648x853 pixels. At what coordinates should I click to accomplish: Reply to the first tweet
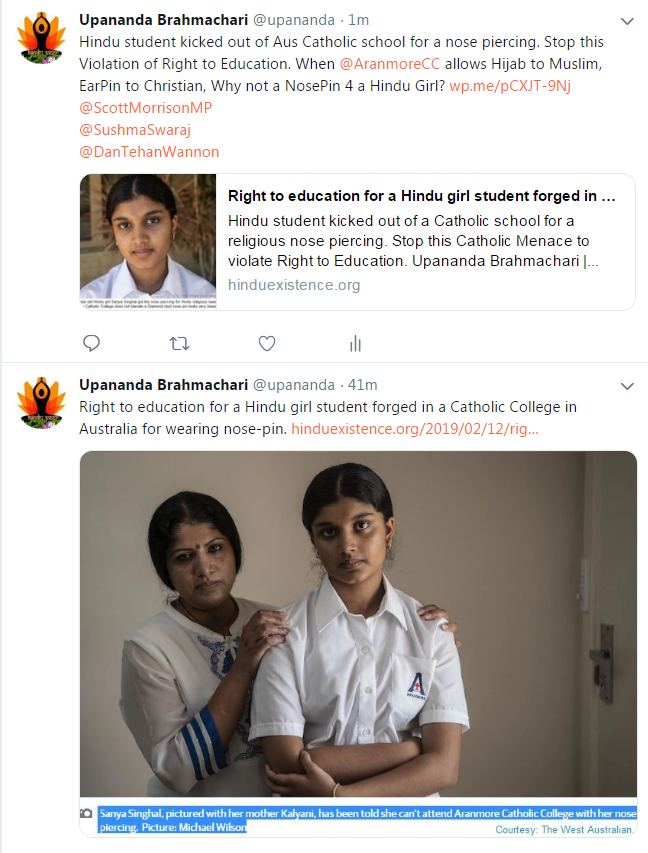91,344
